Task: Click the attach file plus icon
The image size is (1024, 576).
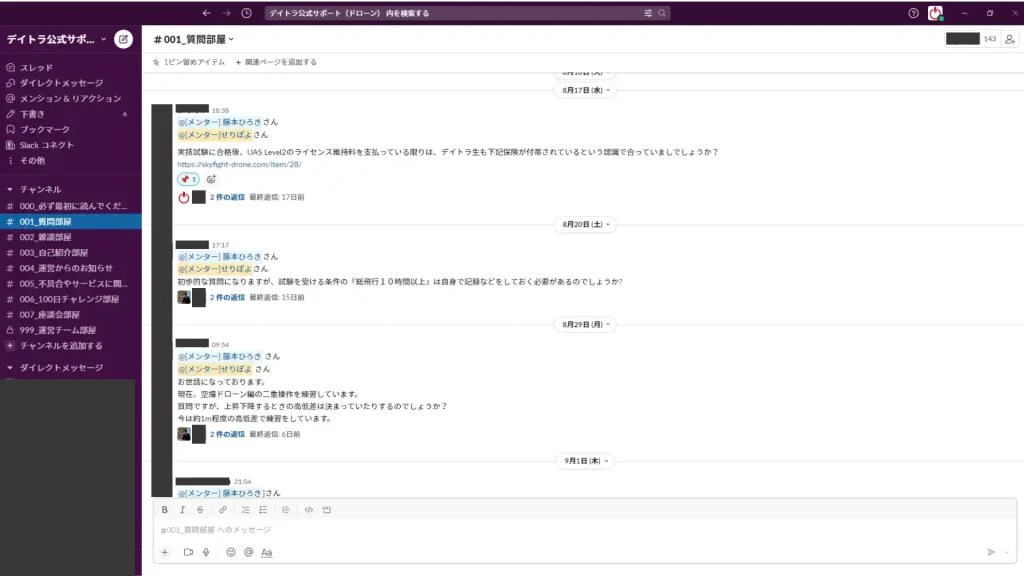Action: pos(164,552)
